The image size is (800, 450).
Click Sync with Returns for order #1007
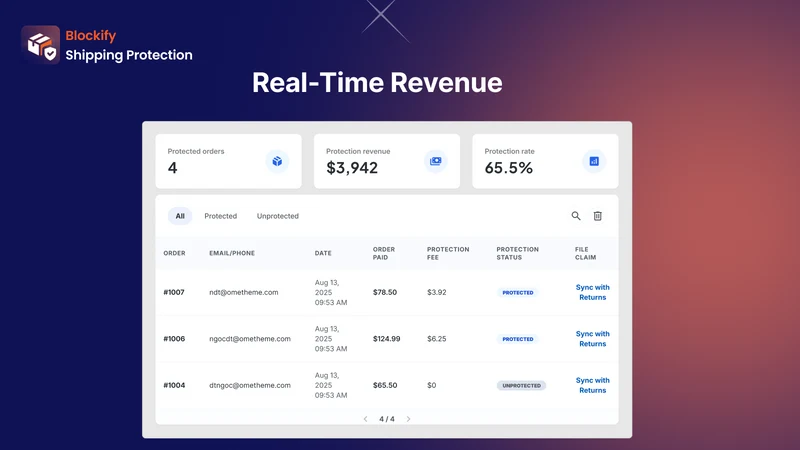pos(592,292)
